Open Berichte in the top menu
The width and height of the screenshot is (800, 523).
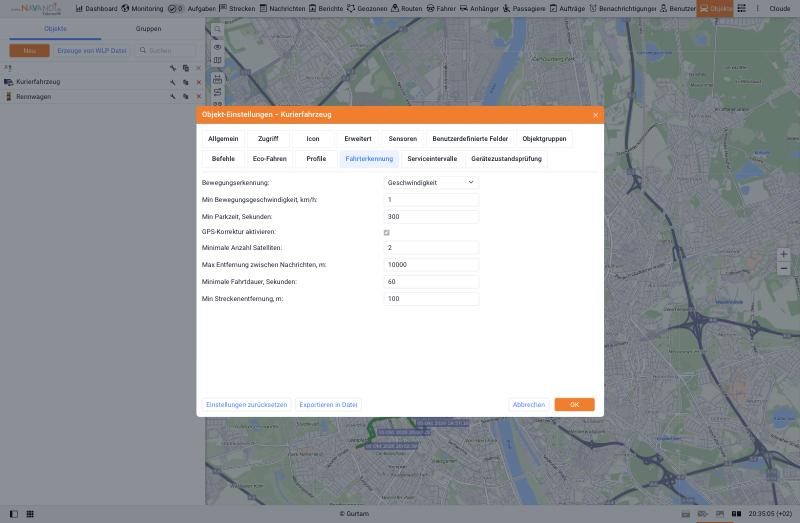tap(326, 9)
